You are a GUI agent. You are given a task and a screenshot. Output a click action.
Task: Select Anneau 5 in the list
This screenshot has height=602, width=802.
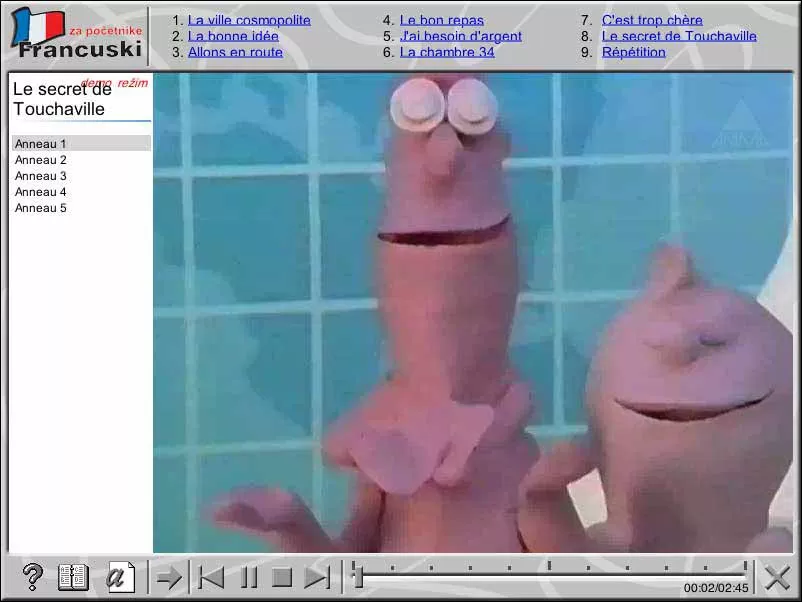pyautogui.click(x=81, y=208)
